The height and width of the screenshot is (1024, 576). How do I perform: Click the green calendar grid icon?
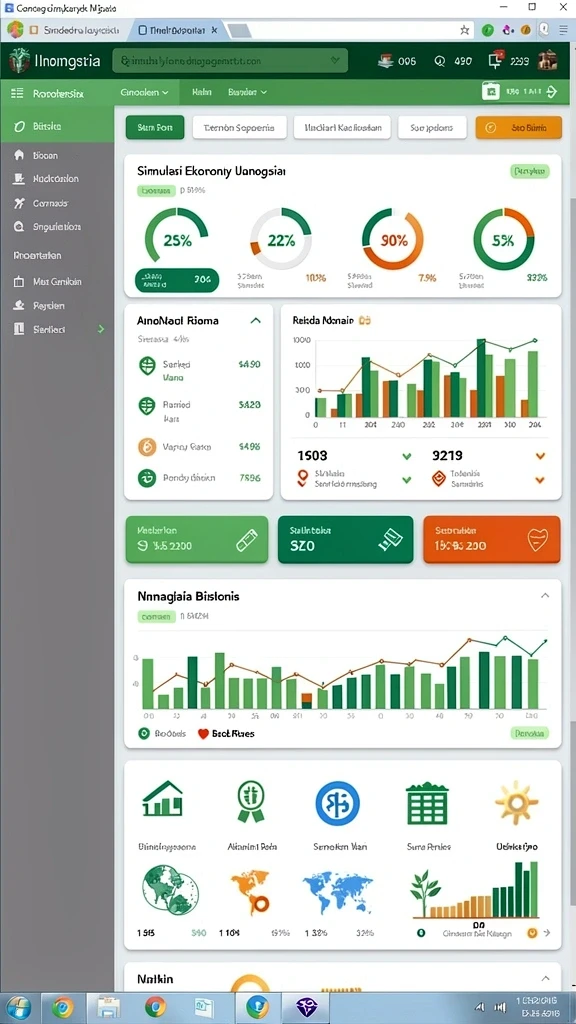click(x=426, y=803)
